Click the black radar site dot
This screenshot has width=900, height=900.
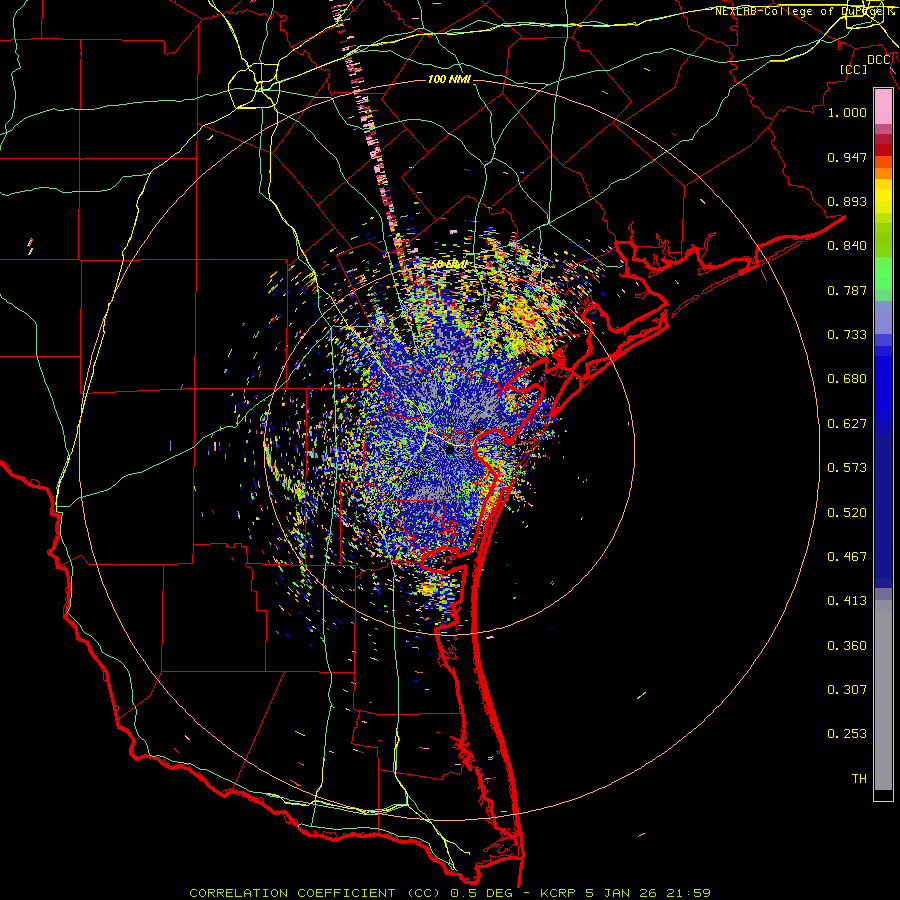pyautogui.click(x=450, y=450)
